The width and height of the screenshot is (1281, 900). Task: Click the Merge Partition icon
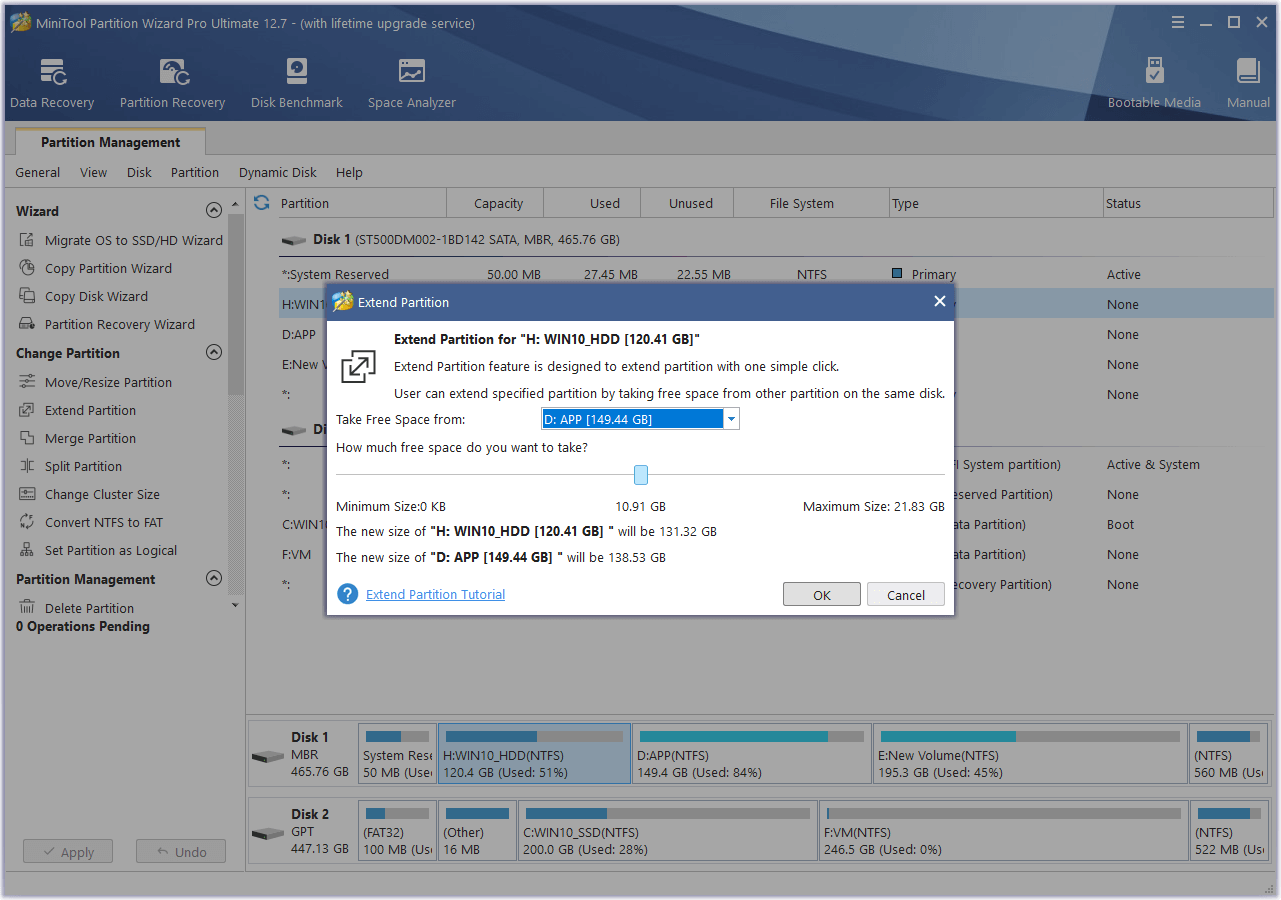click(x=27, y=438)
